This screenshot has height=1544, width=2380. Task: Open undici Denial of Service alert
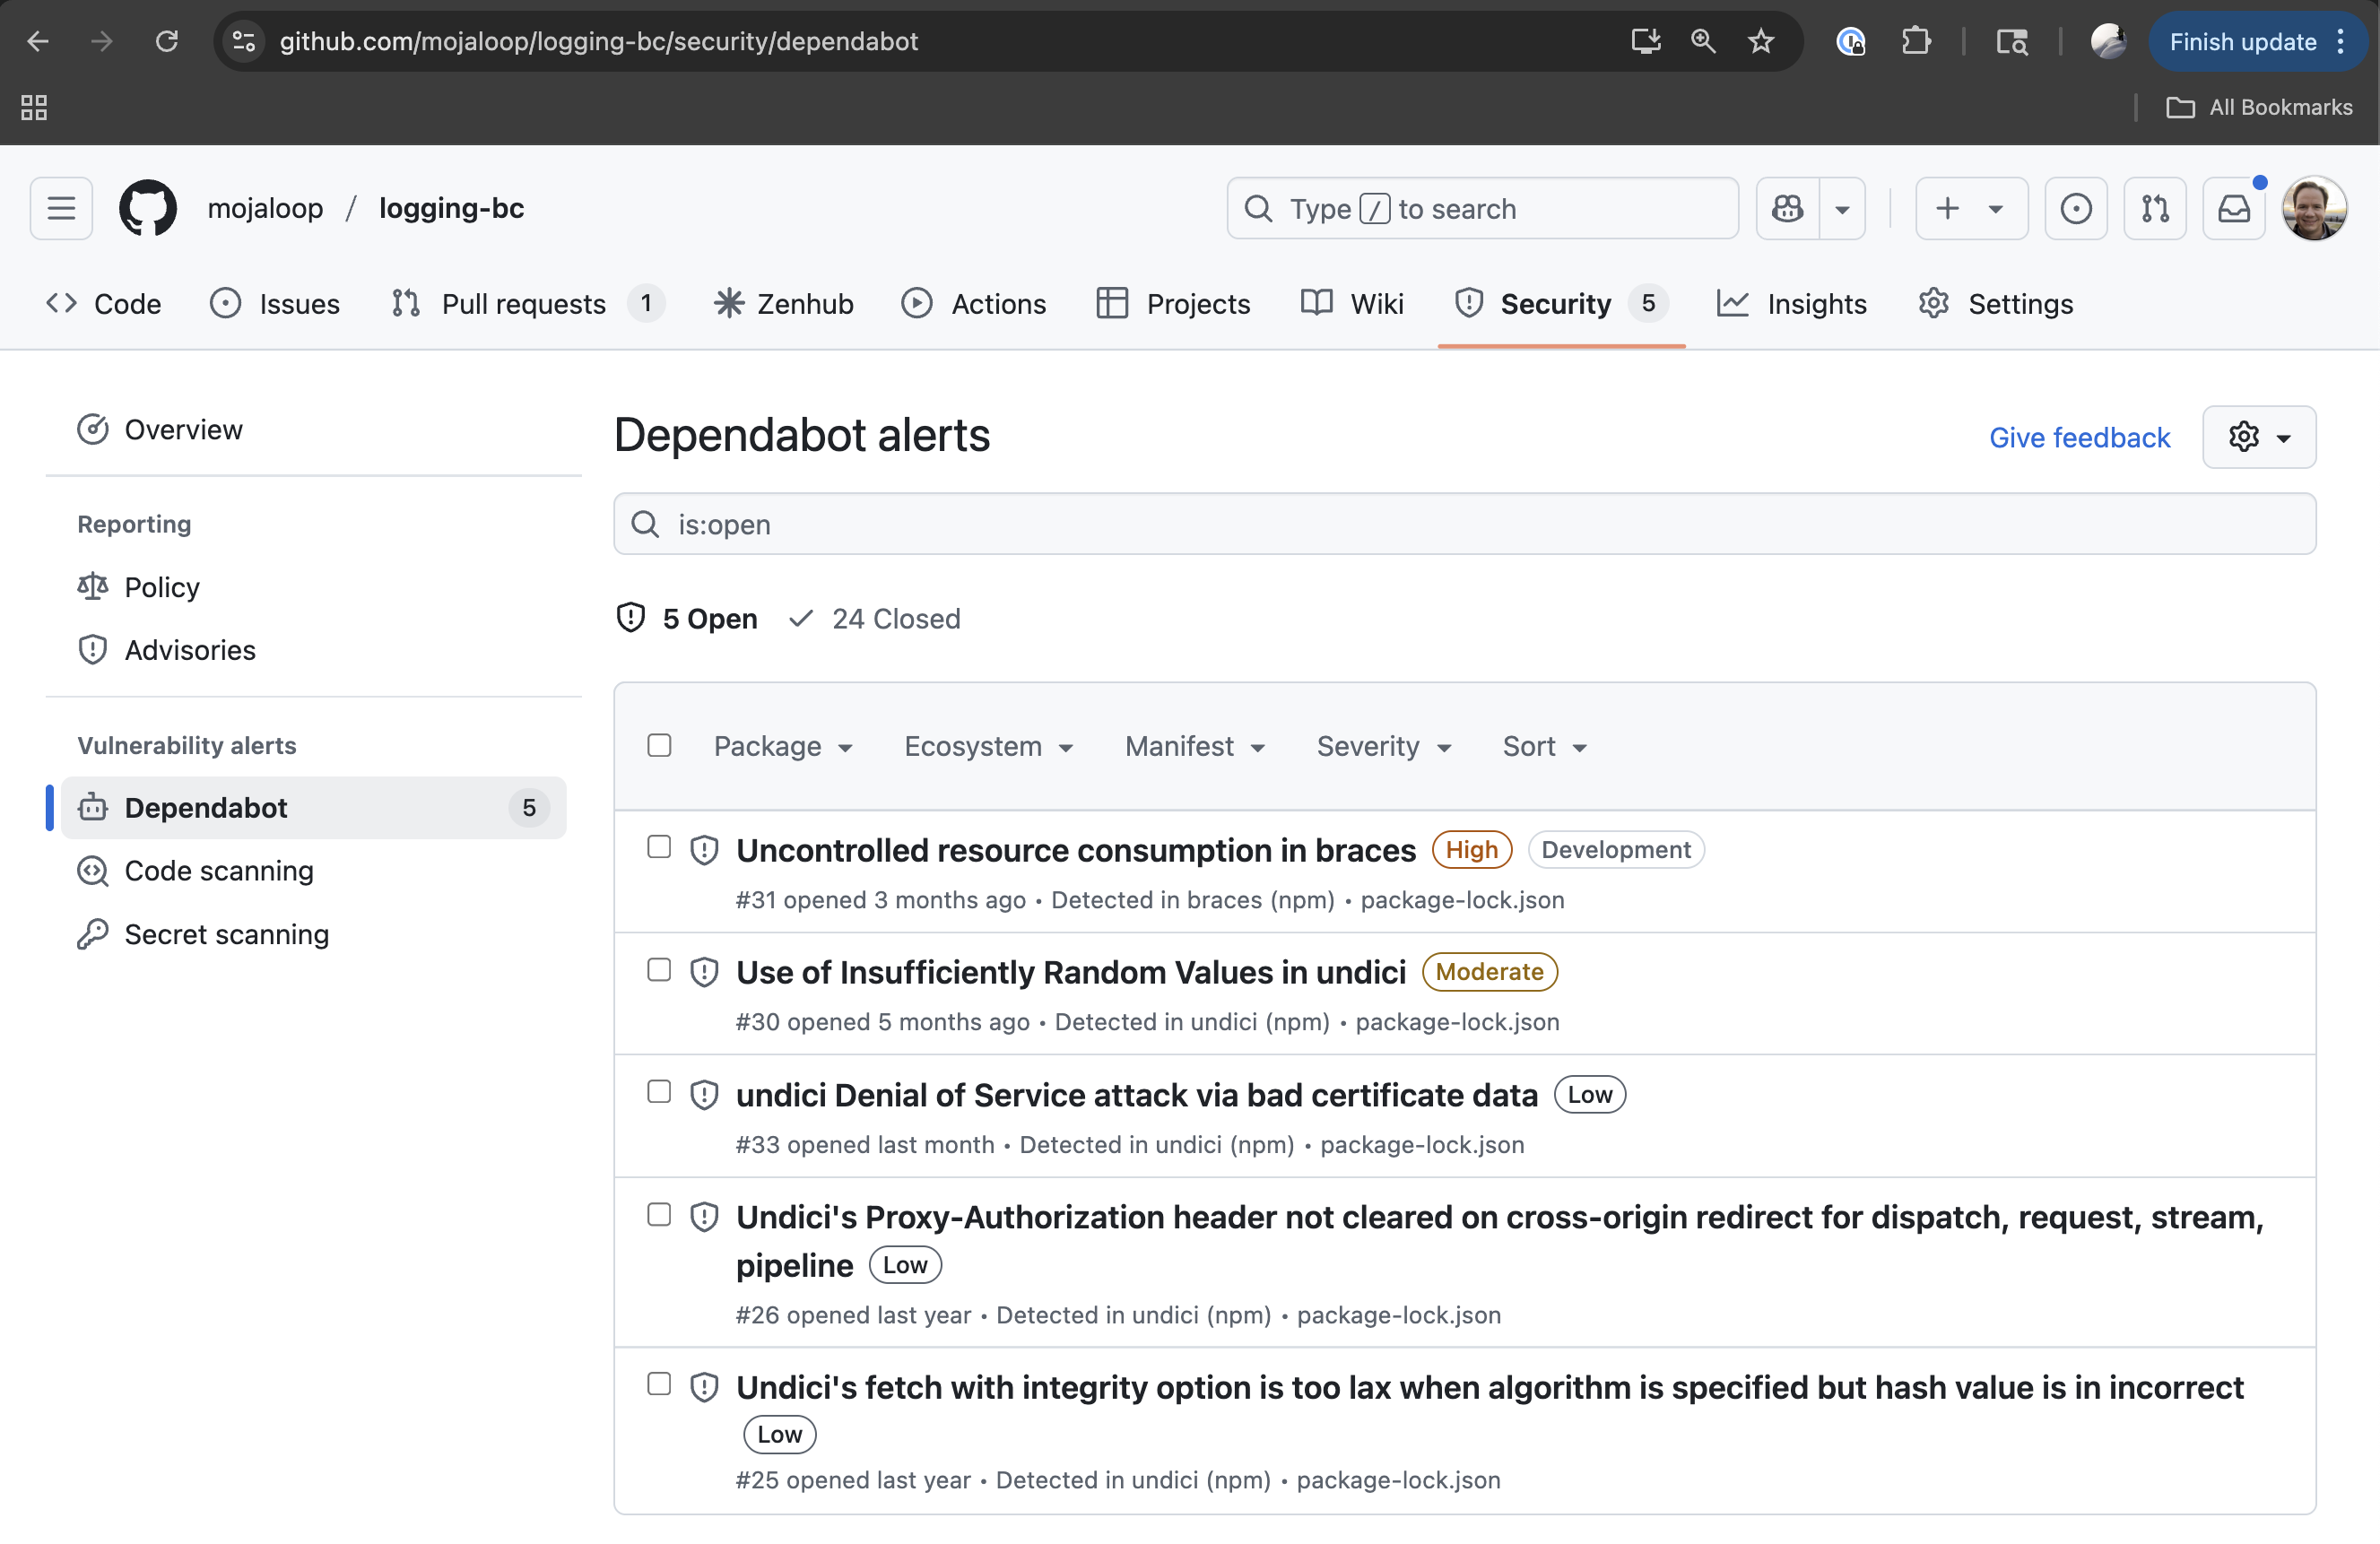point(1137,1095)
